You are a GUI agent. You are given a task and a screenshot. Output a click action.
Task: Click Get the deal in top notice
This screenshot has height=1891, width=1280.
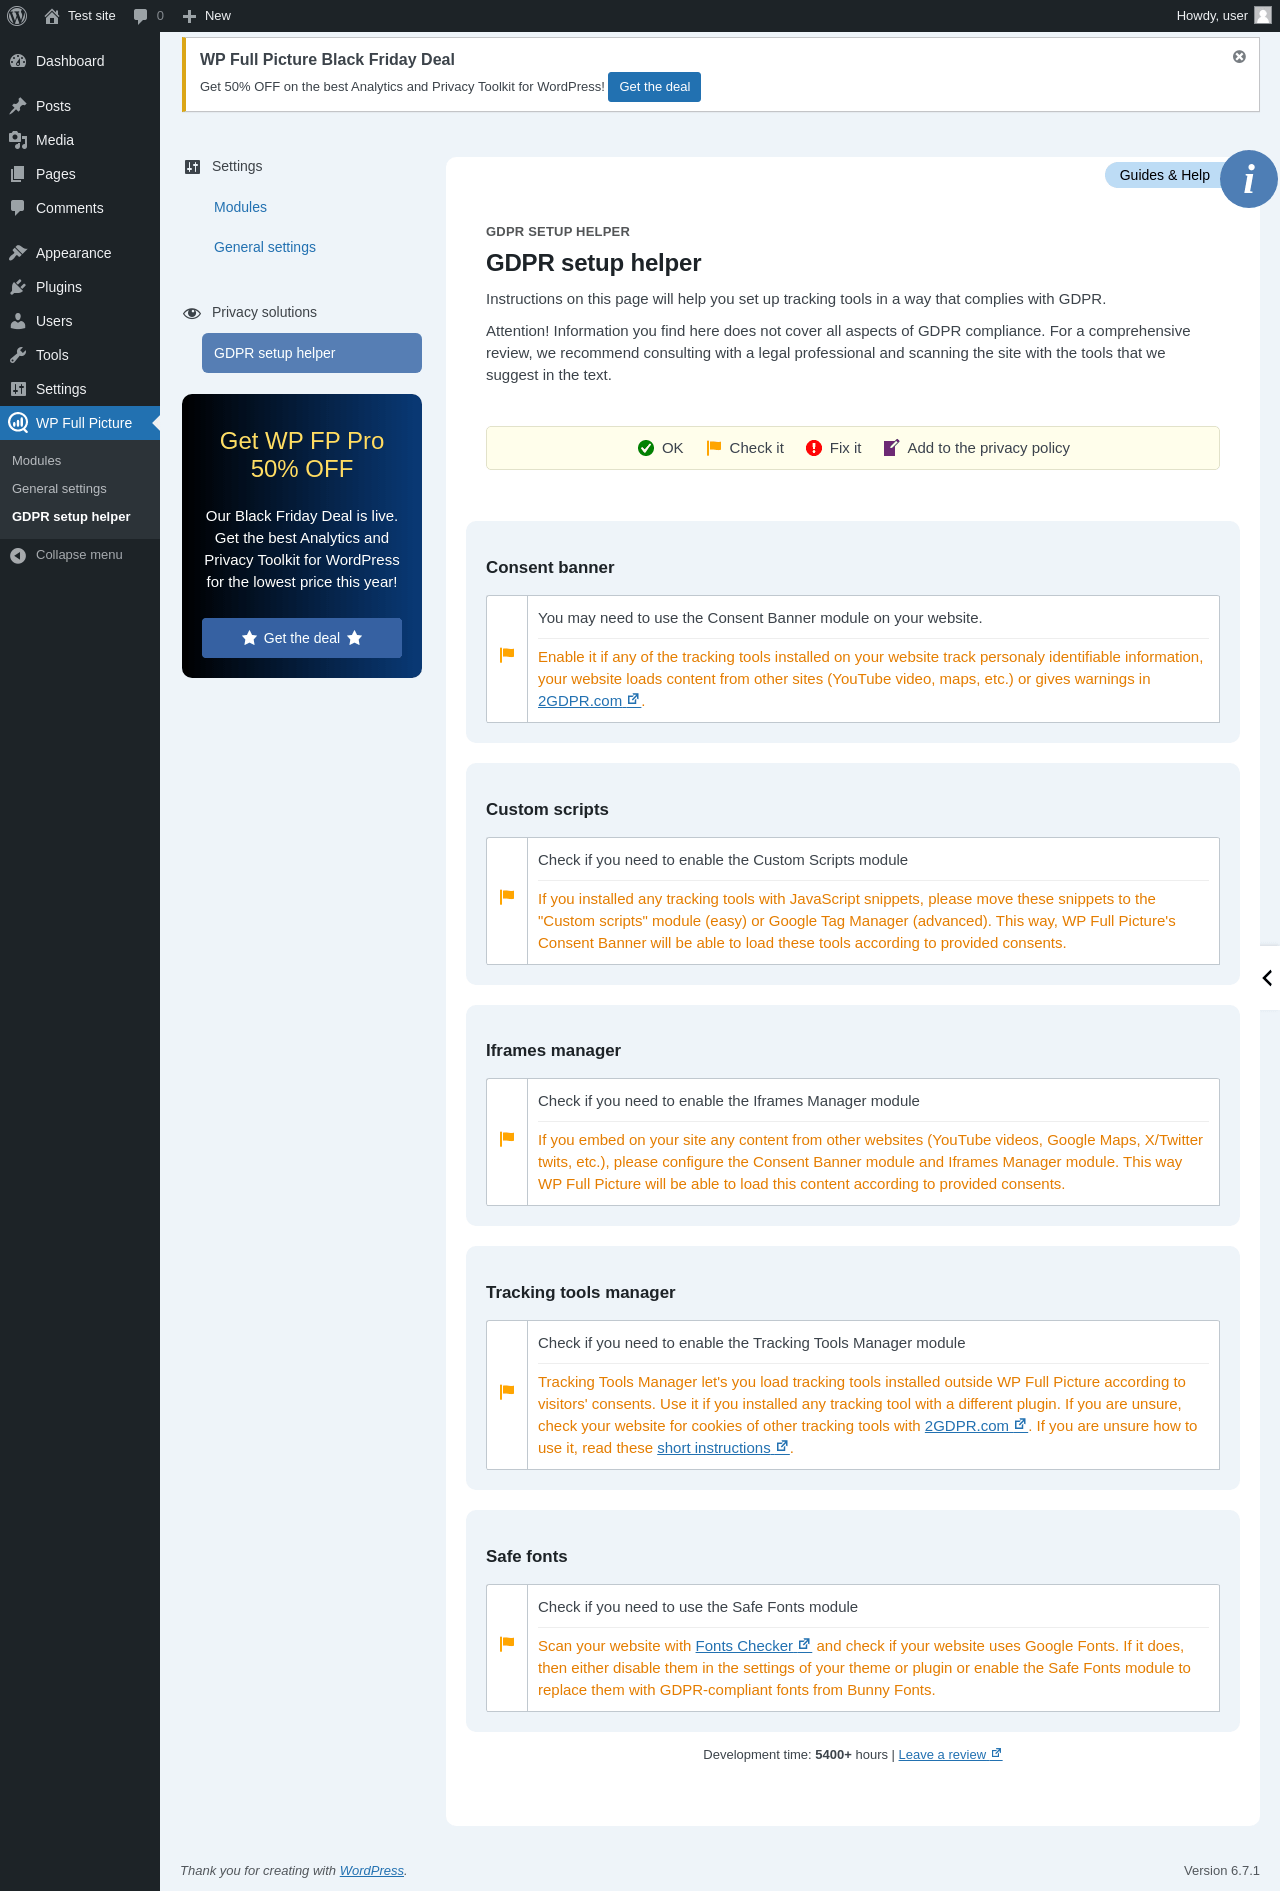point(654,87)
